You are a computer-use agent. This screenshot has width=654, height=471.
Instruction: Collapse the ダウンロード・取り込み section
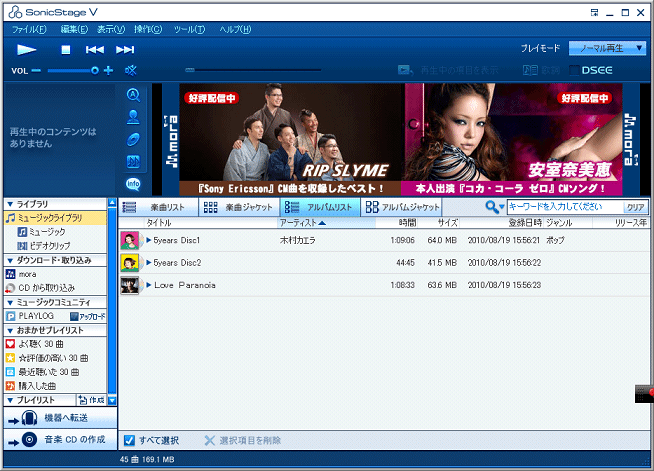click(x=10, y=260)
